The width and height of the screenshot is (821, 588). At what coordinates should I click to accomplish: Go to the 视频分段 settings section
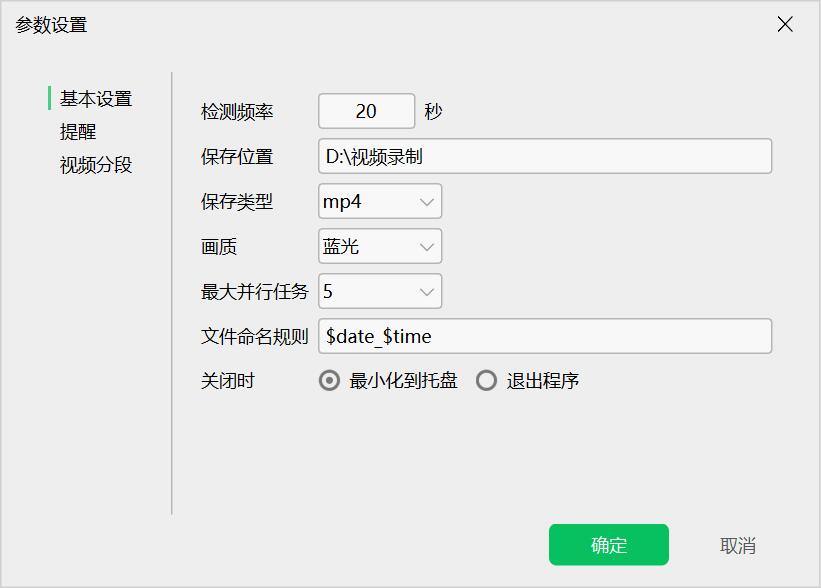[x=96, y=165]
